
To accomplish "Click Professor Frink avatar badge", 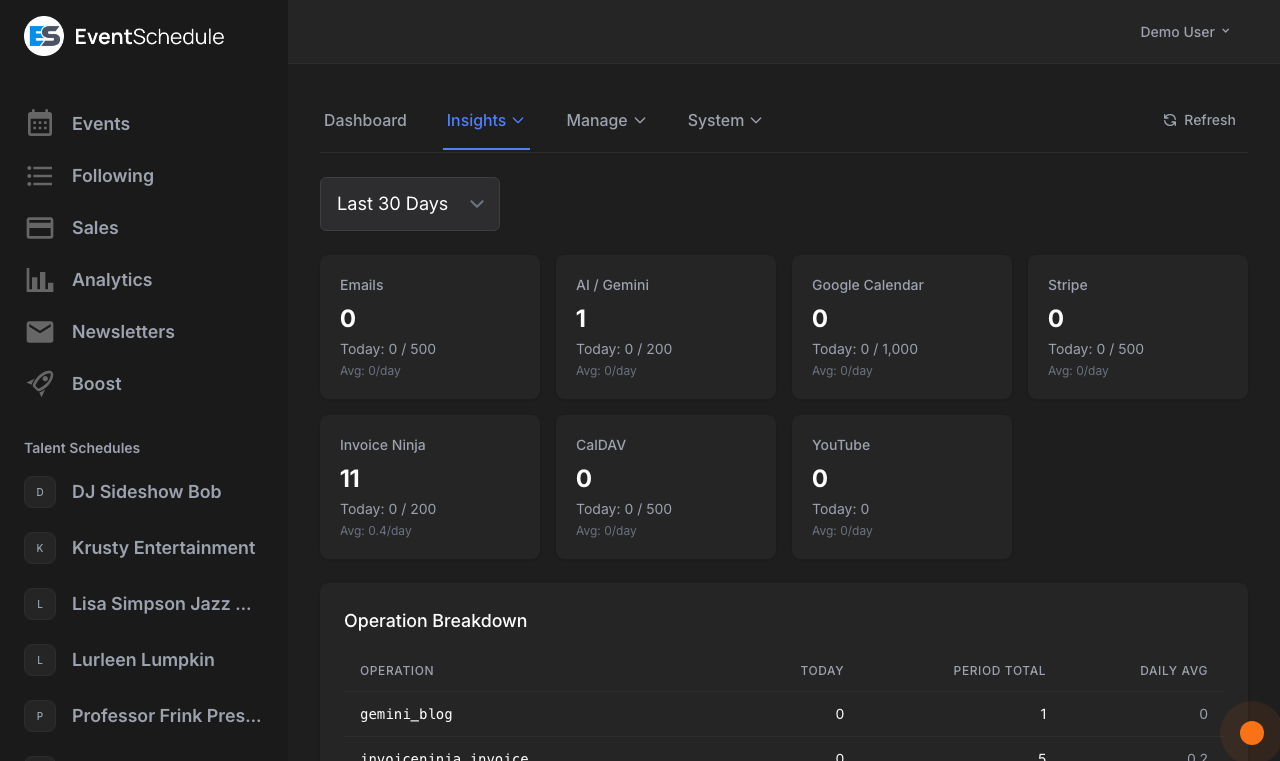I will pos(40,716).
